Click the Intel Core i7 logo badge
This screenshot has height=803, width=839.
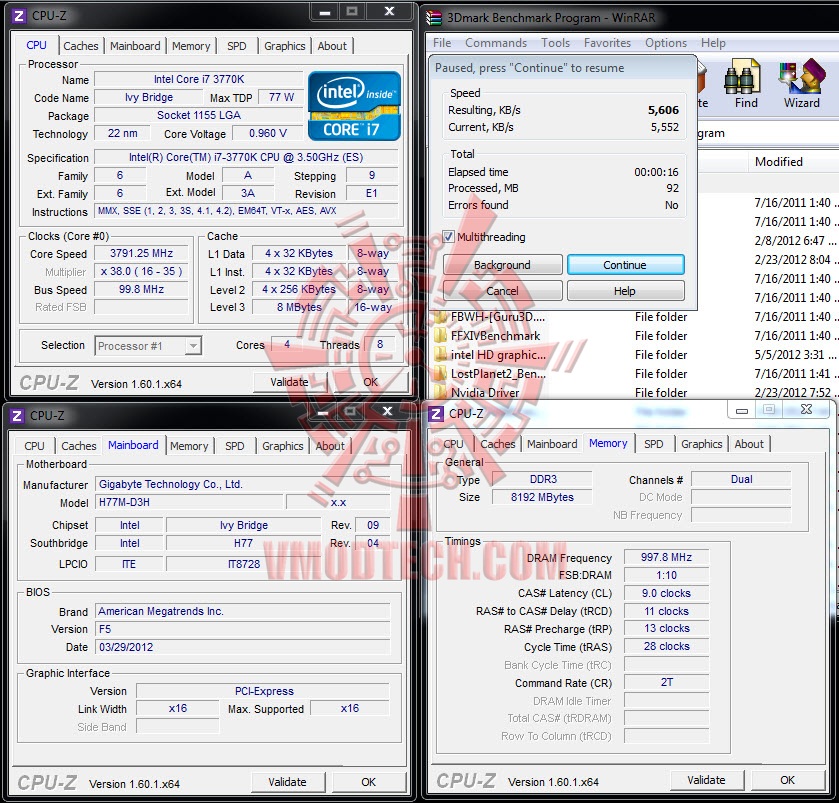(x=354, y=106)
